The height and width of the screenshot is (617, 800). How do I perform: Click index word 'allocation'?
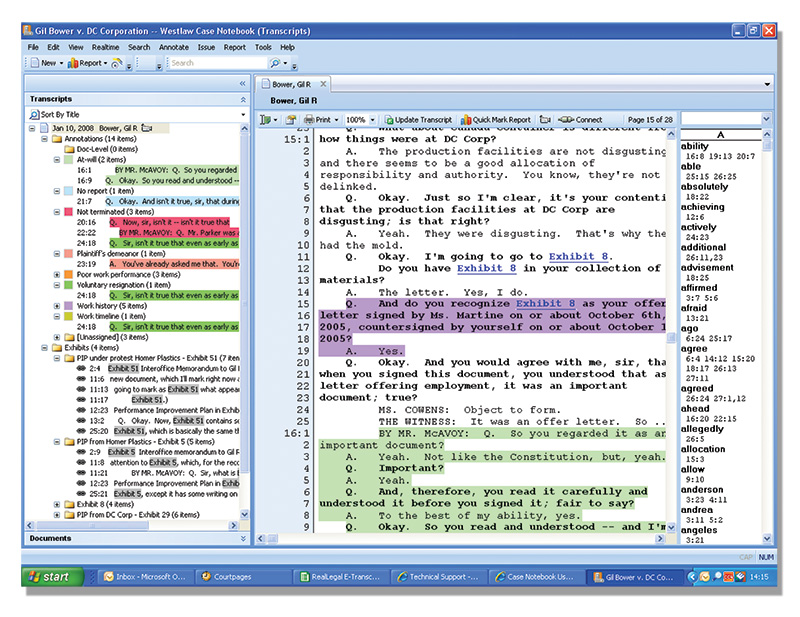(703, 449)
